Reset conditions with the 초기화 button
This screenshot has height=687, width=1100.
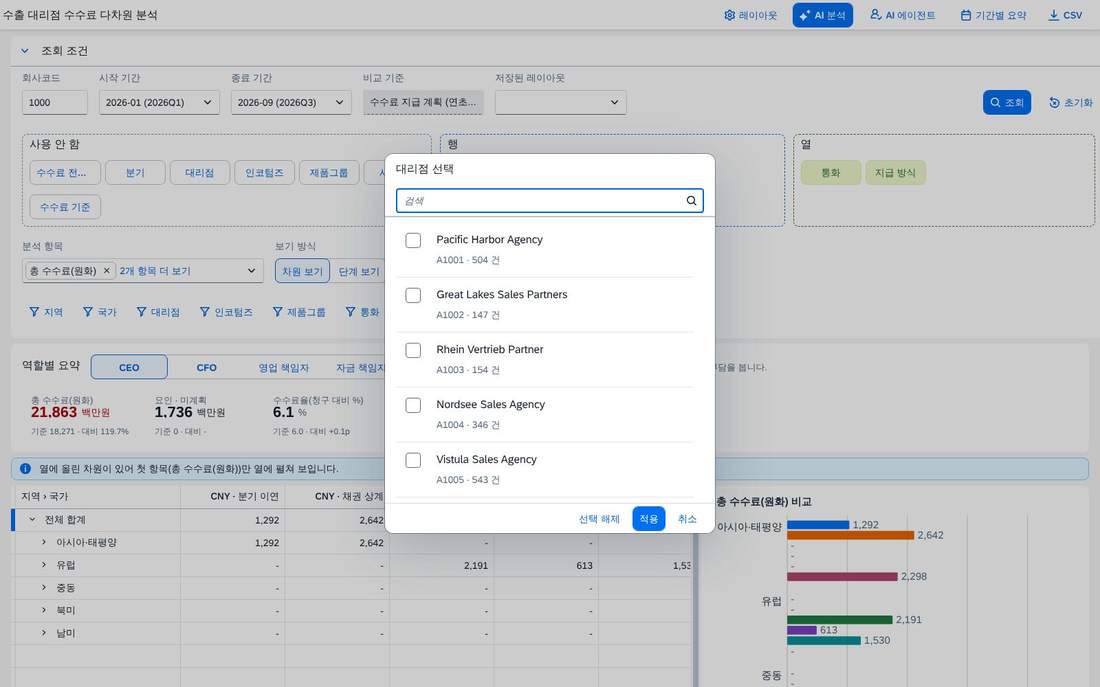pyautogui.click(x=1071, y=102)
